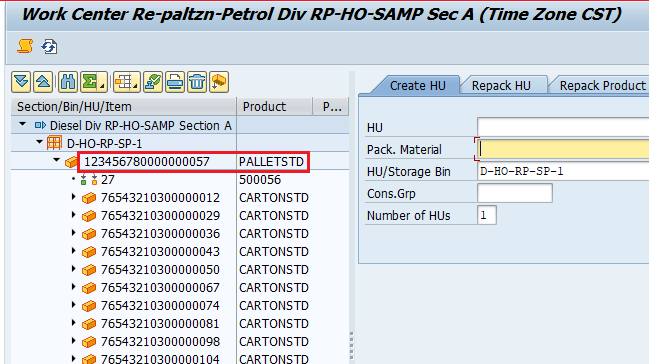Screen dimensions: 649x364
Task: Click the carton icon beside 76543210300000074
Action: tap(89, 306)
